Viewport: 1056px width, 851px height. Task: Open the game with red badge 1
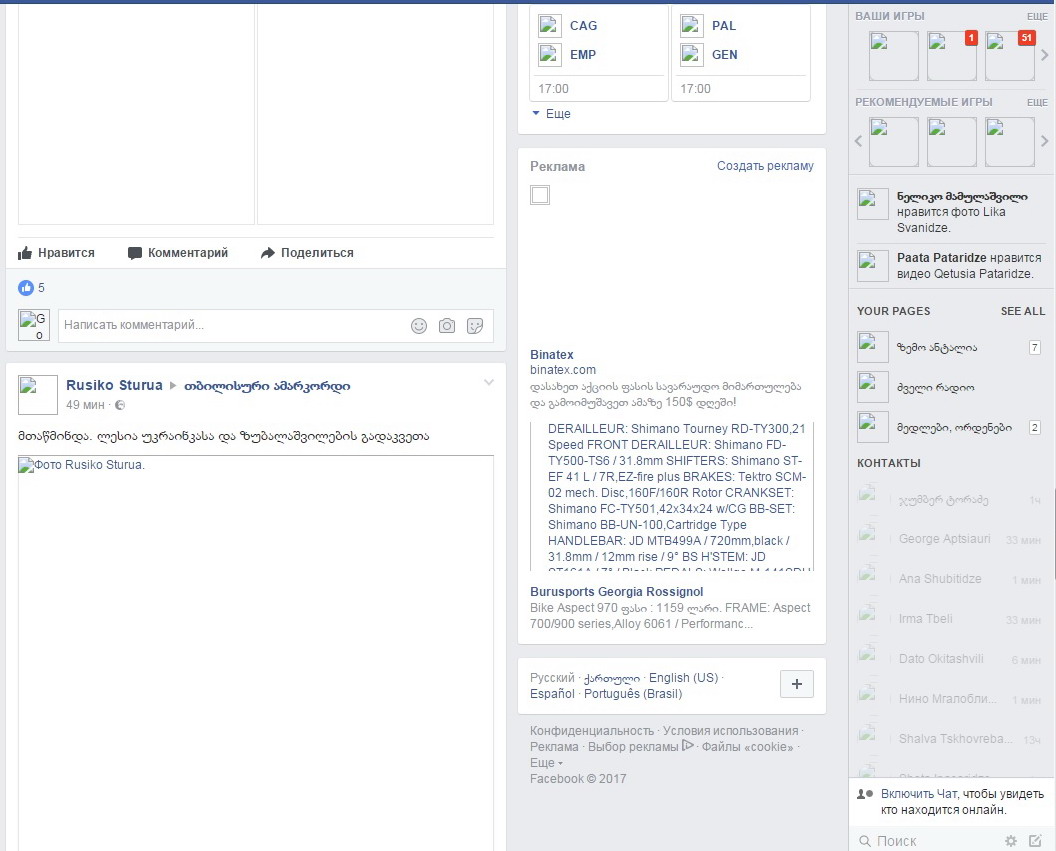click(x=952, y=56)
